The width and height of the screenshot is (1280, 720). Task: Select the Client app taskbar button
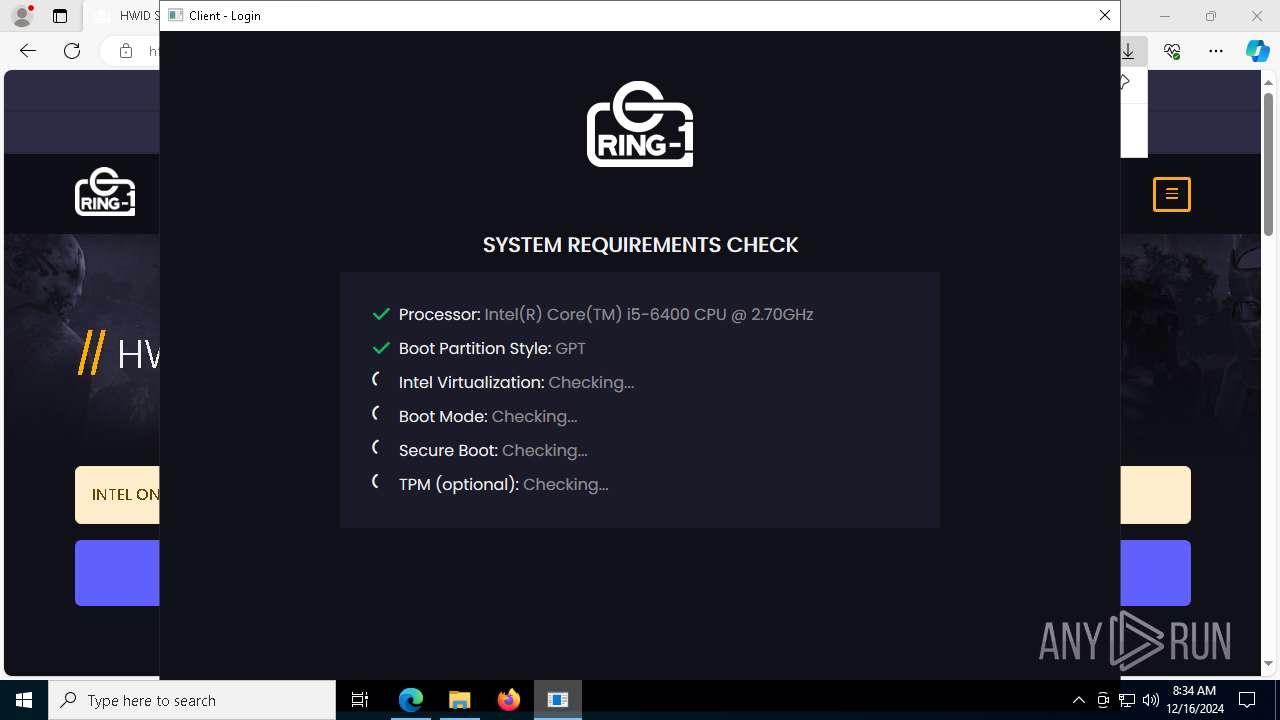[x=558, y=700]
